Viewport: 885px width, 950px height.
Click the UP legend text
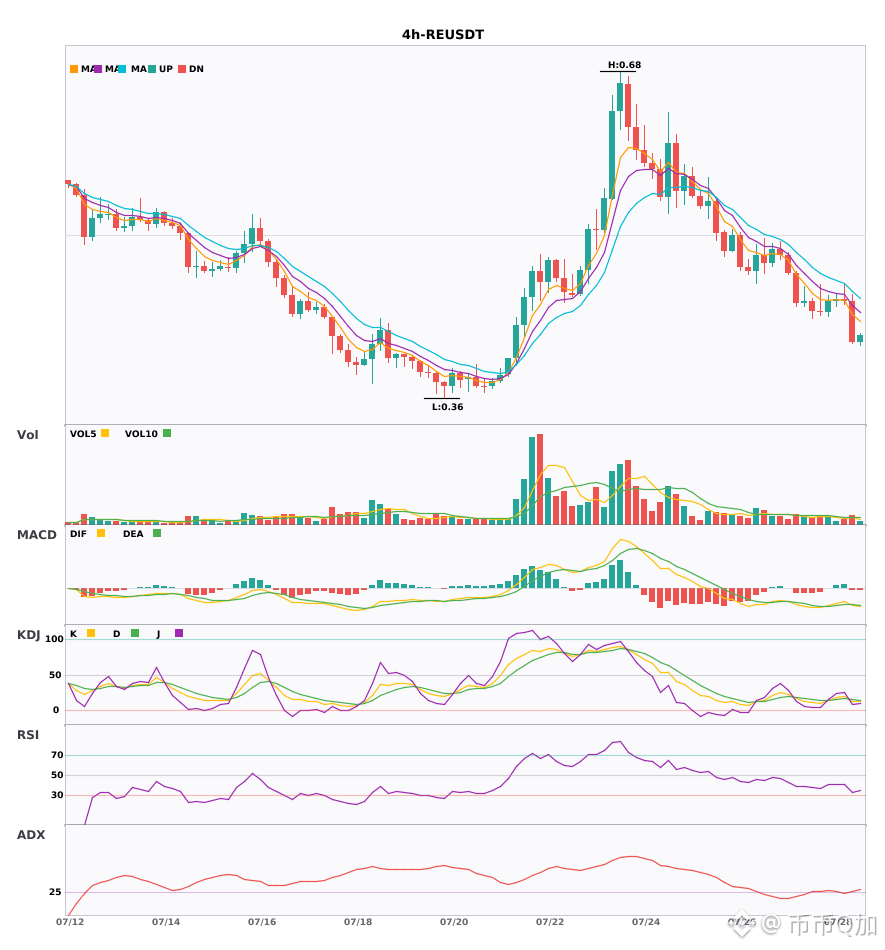click(166, 69)
